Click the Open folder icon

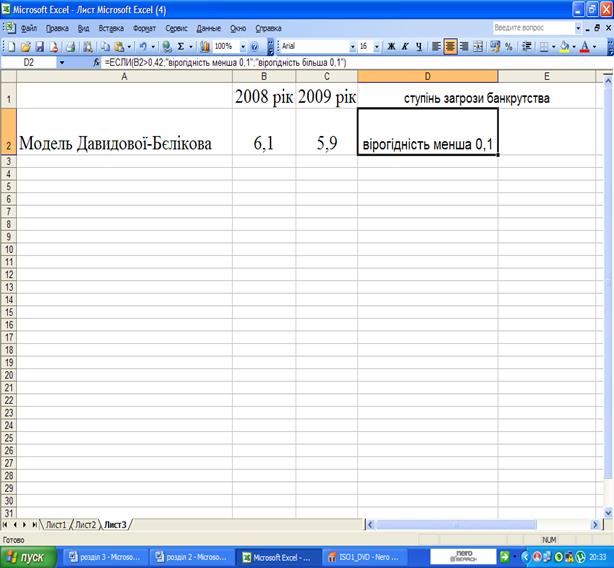[x=26, y=46]
